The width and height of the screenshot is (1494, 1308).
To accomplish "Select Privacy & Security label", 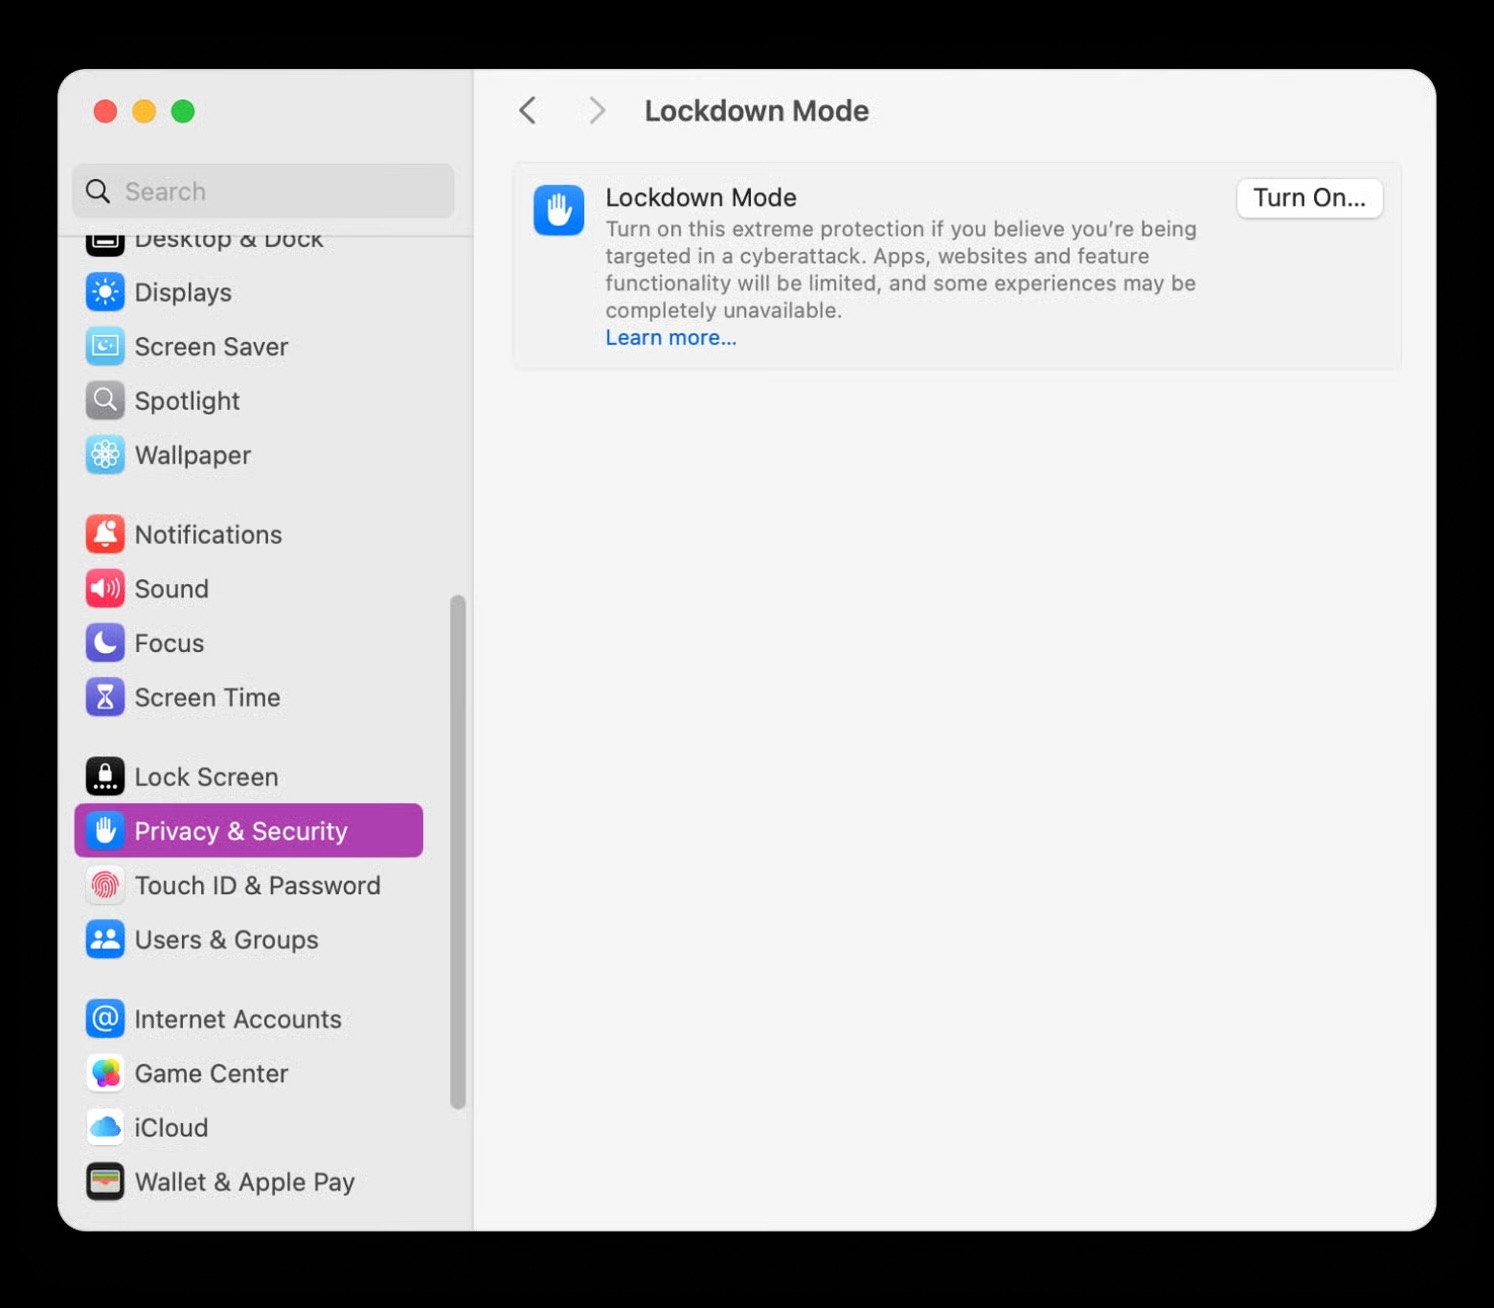I will (x=241, y=831).
